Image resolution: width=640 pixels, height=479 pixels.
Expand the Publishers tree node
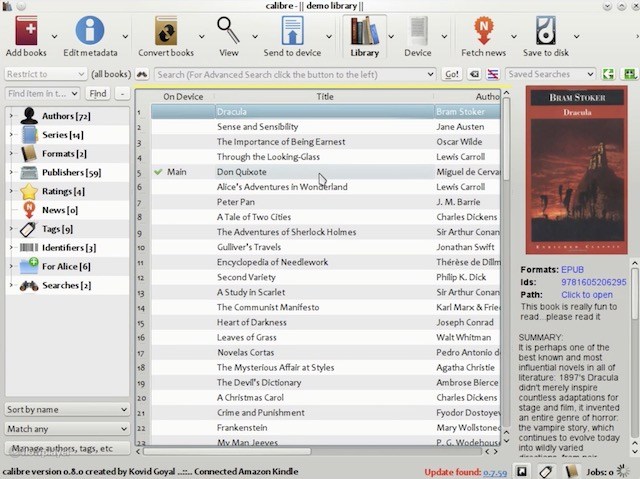click(x=11, y=172)
